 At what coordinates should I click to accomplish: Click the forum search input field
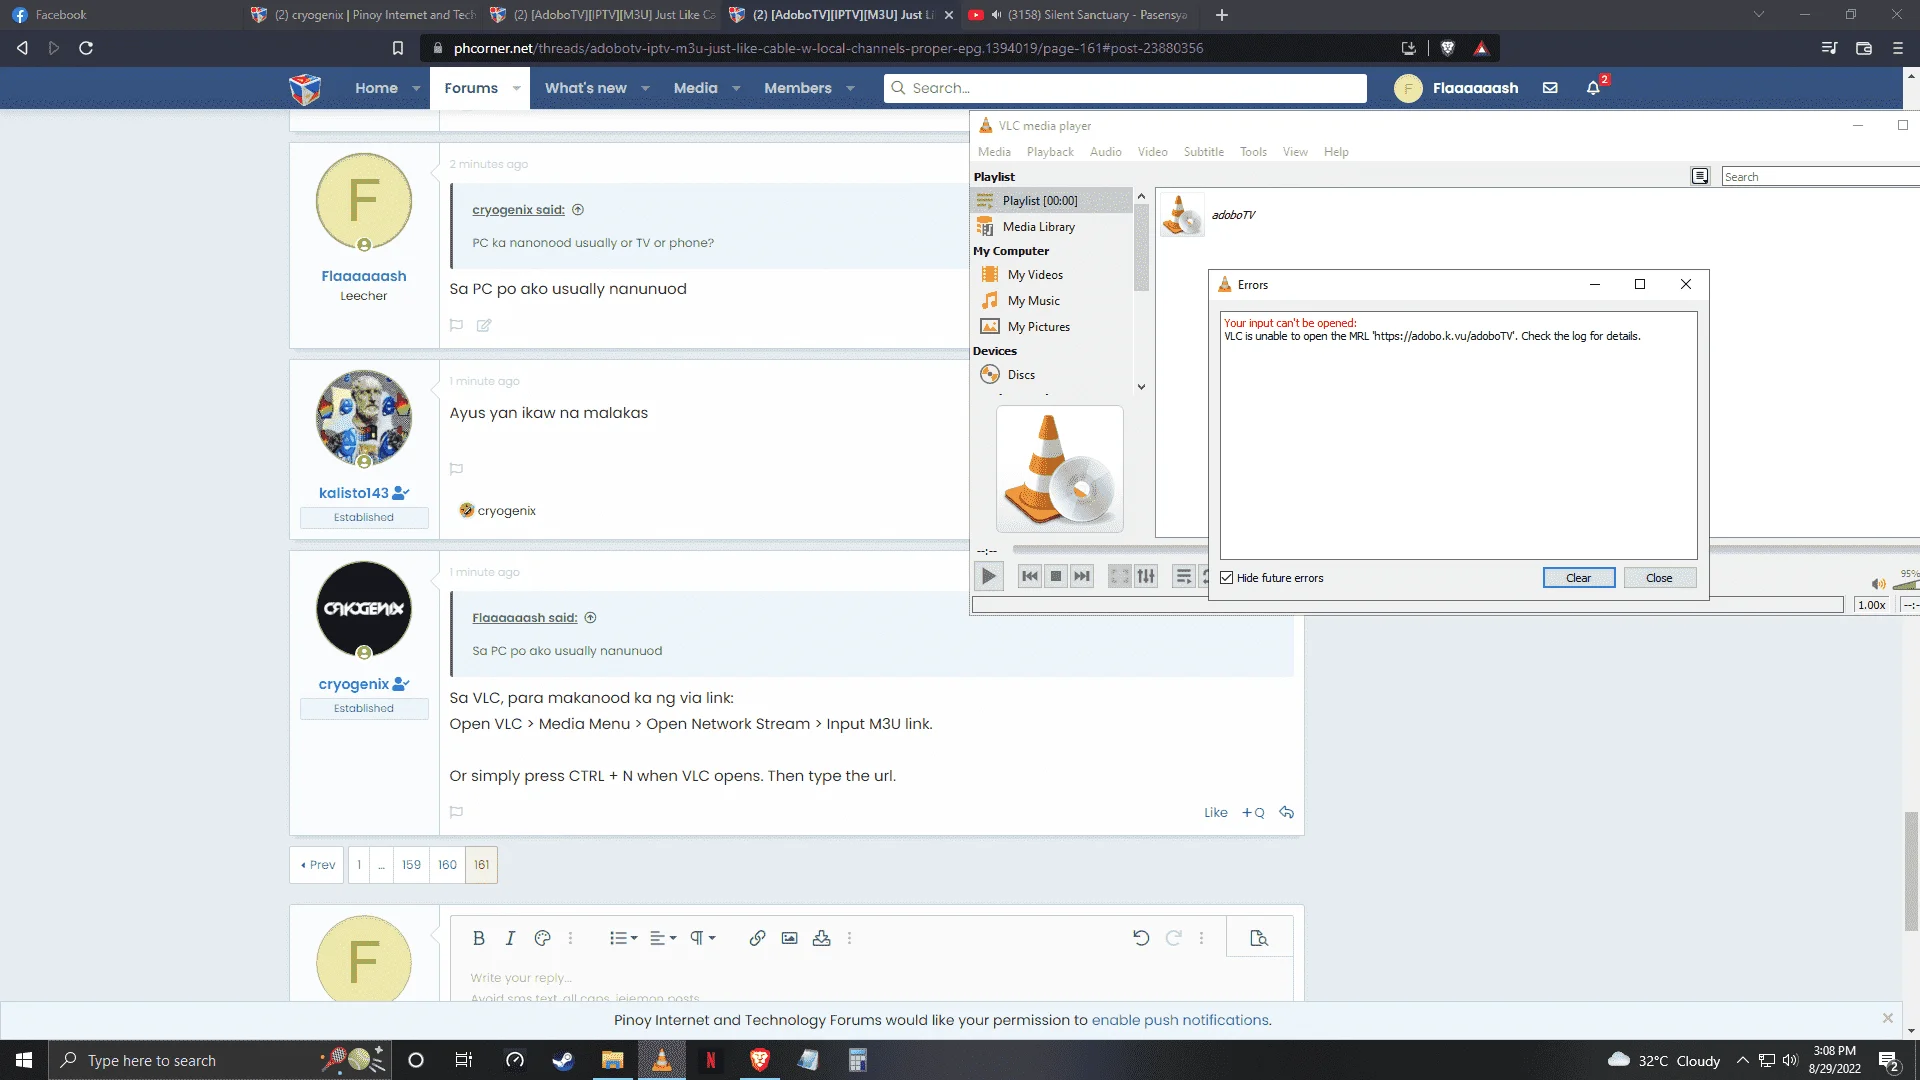pos(1125,88)
